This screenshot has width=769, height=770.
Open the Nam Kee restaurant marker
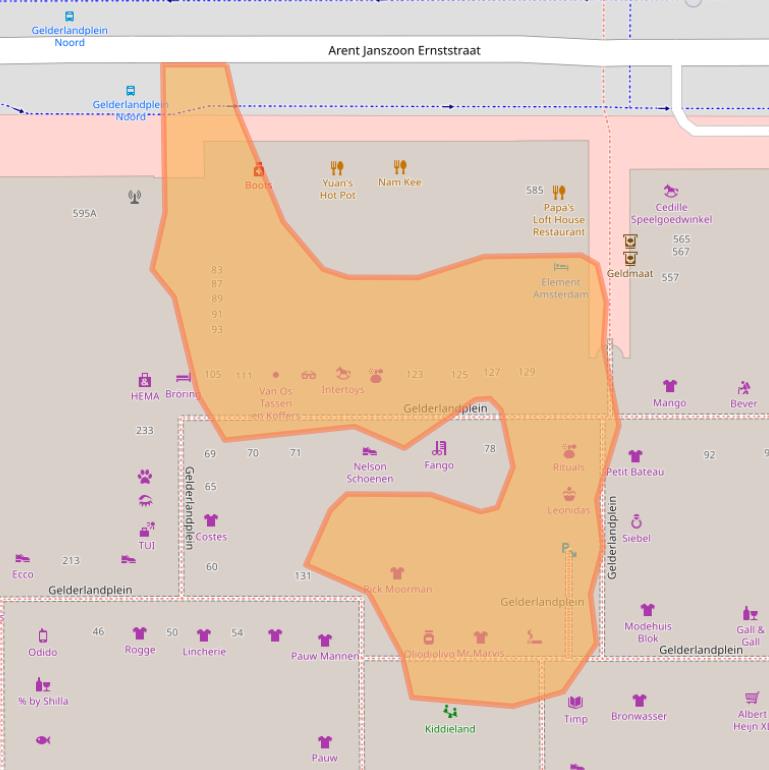coord(400,167)
